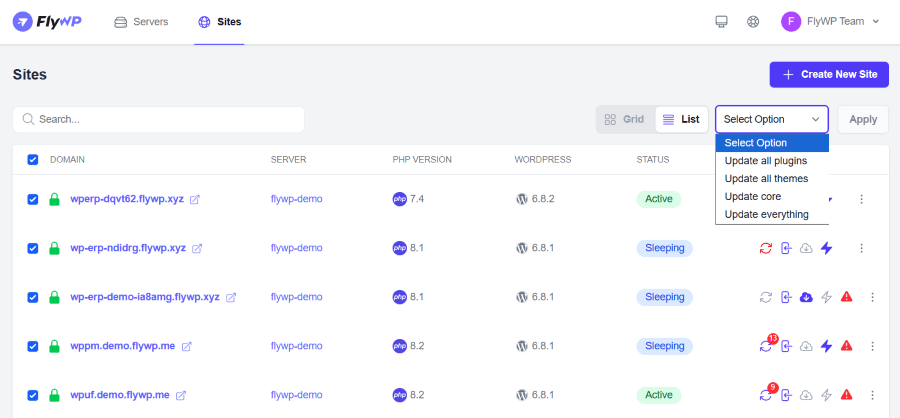This screenshot has height=418, width=900.
Task: Click update icon for wp-erp-demo-ia8amg row
Action: (x=766, y=297)
